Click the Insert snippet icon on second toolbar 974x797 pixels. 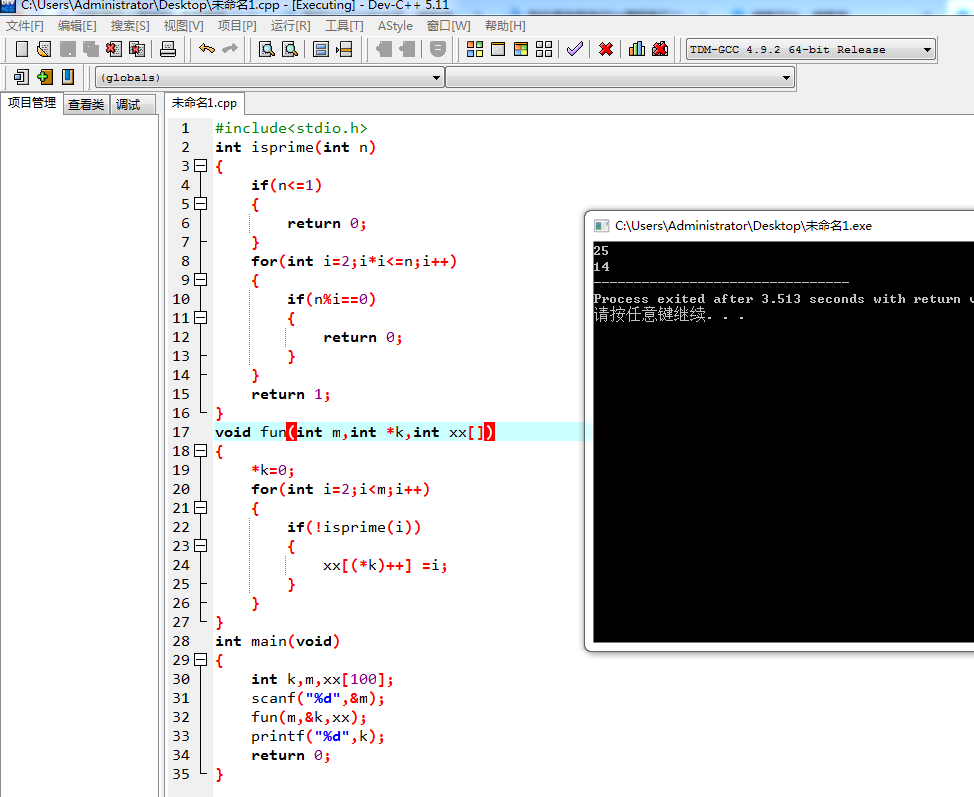point(20,77)
